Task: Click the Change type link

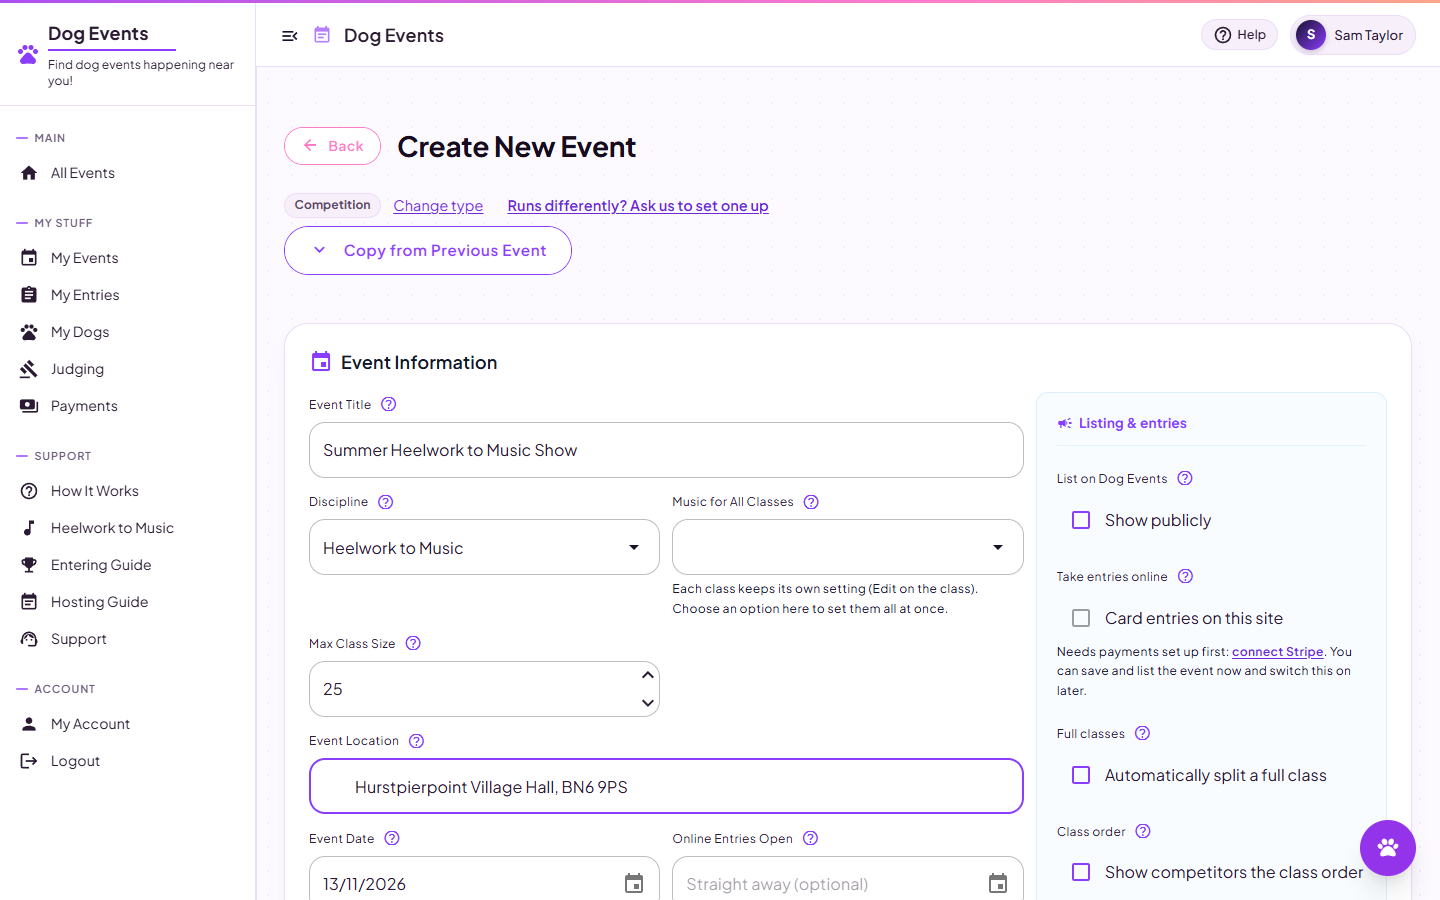Action: 438,206
